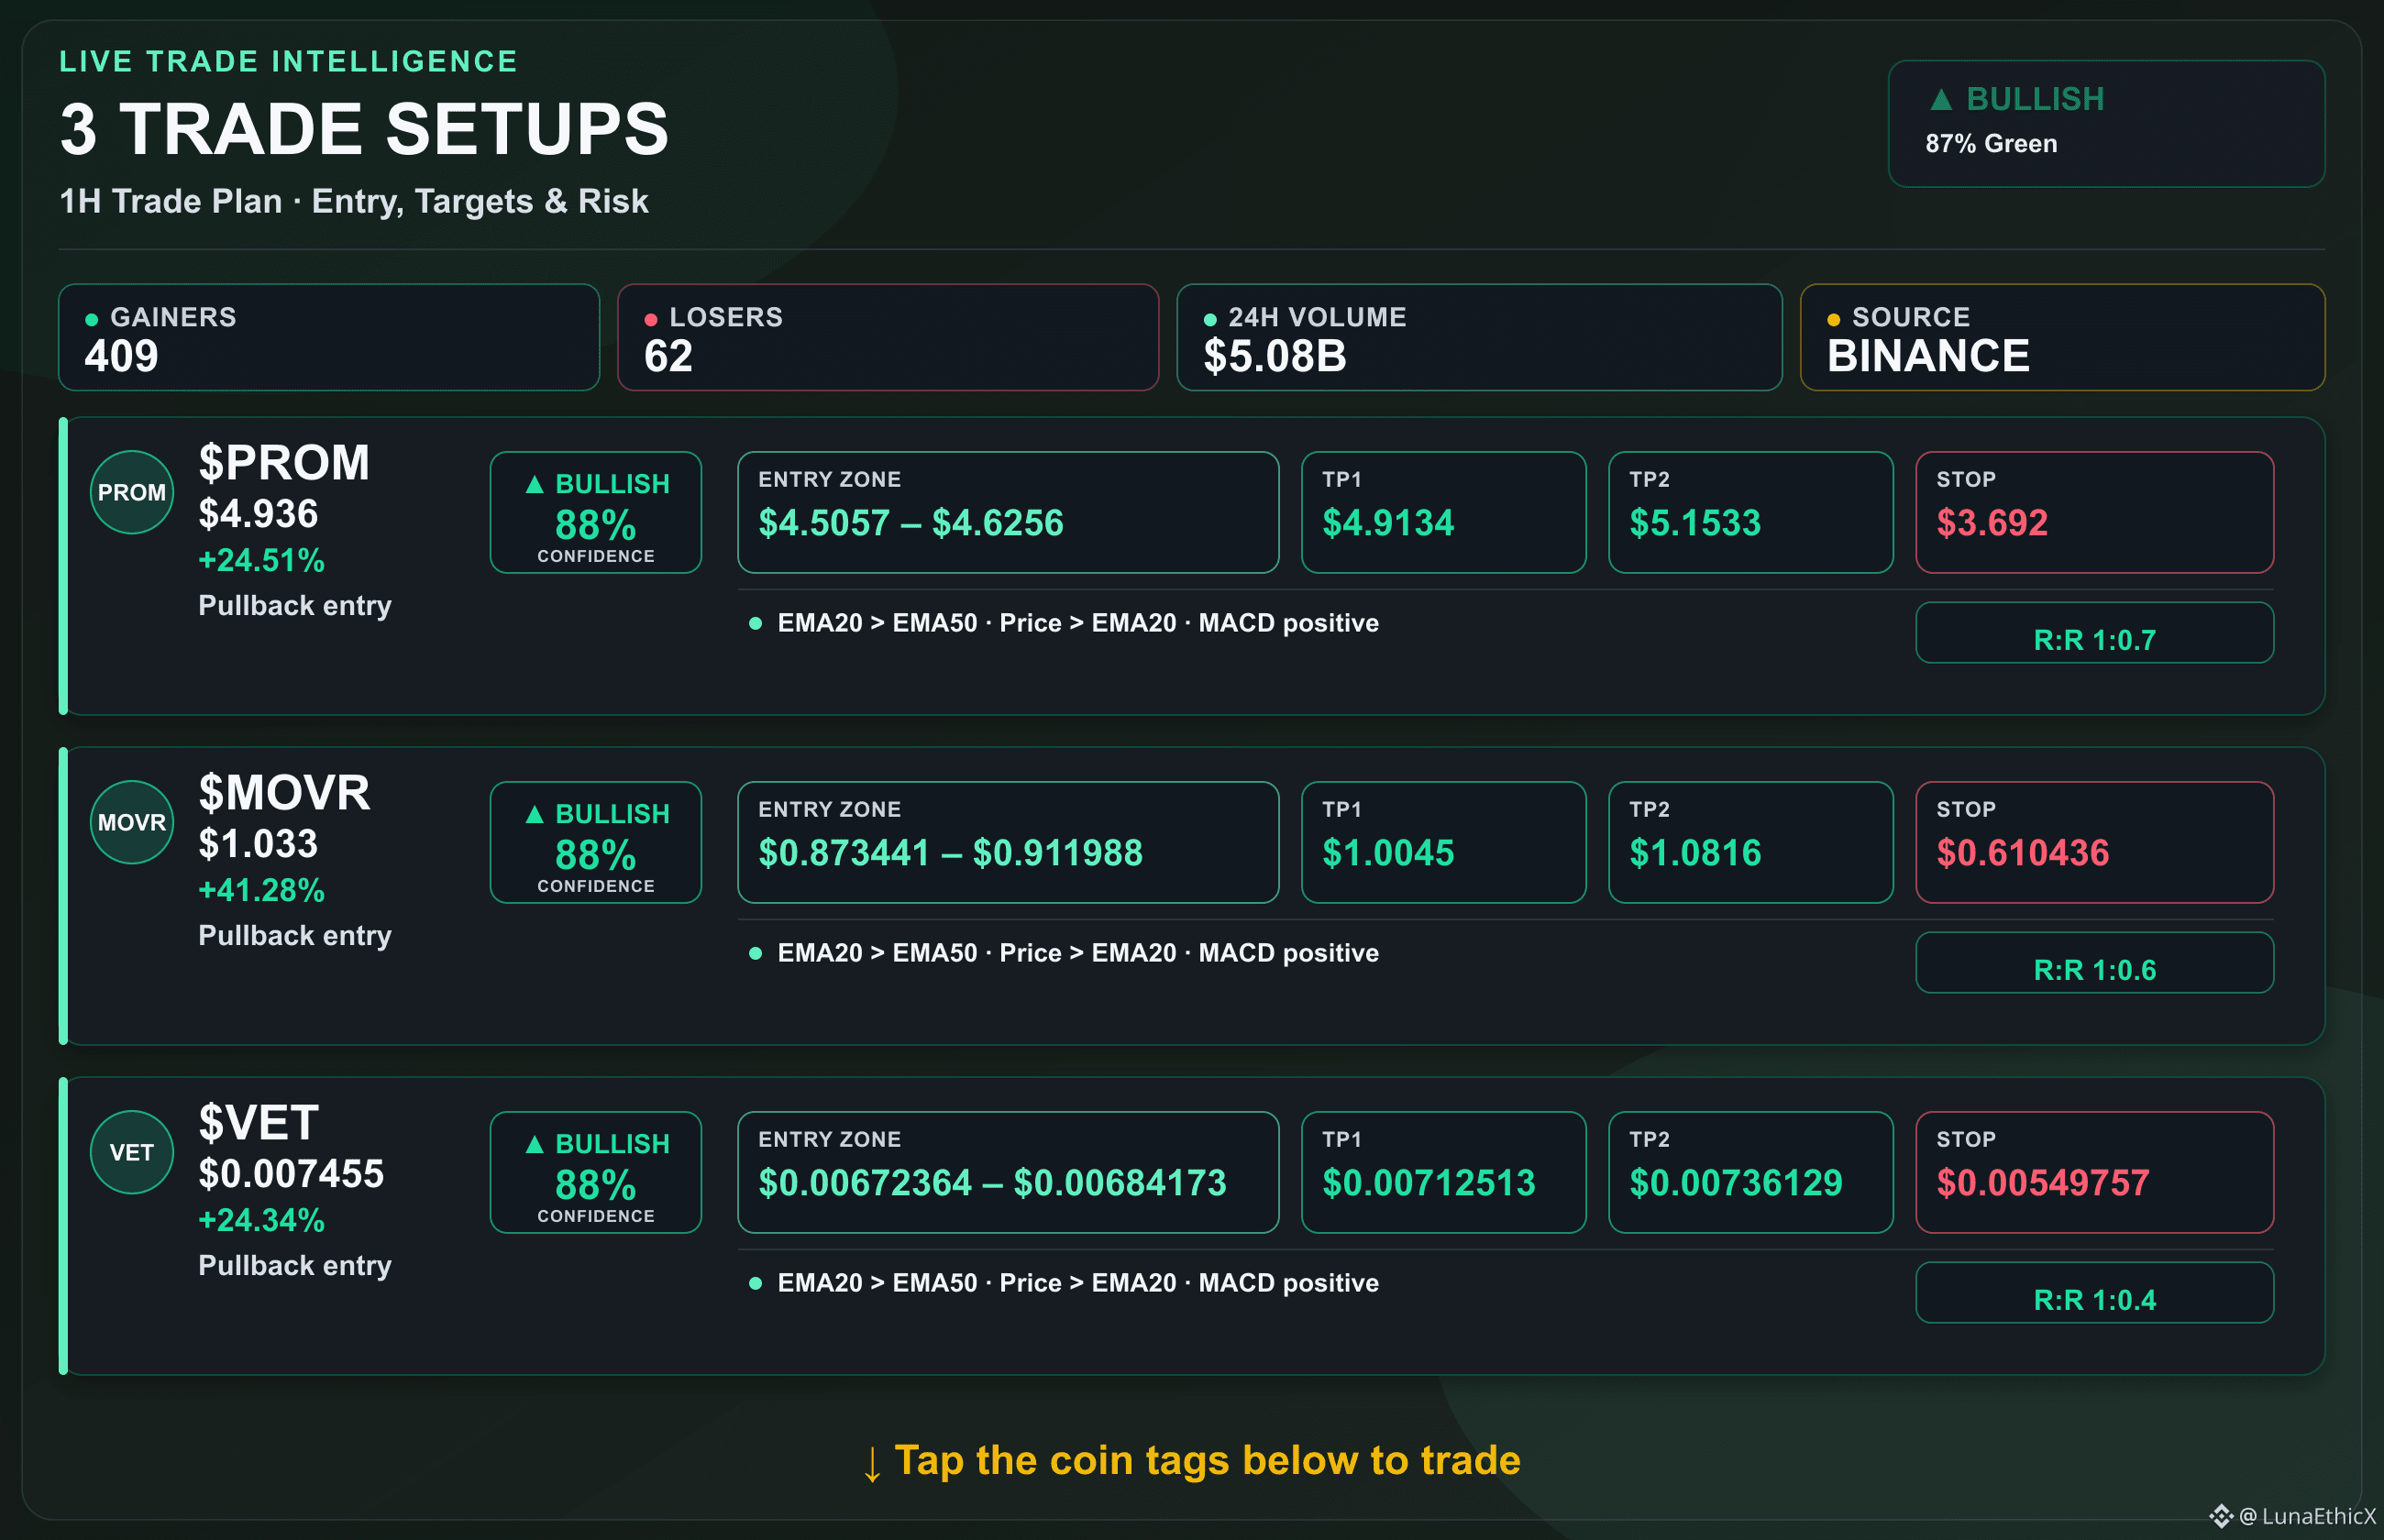This screenshot has width=2384, height=1540.
Task: Click the VET price $0.007455
Action: point(291,1174)
